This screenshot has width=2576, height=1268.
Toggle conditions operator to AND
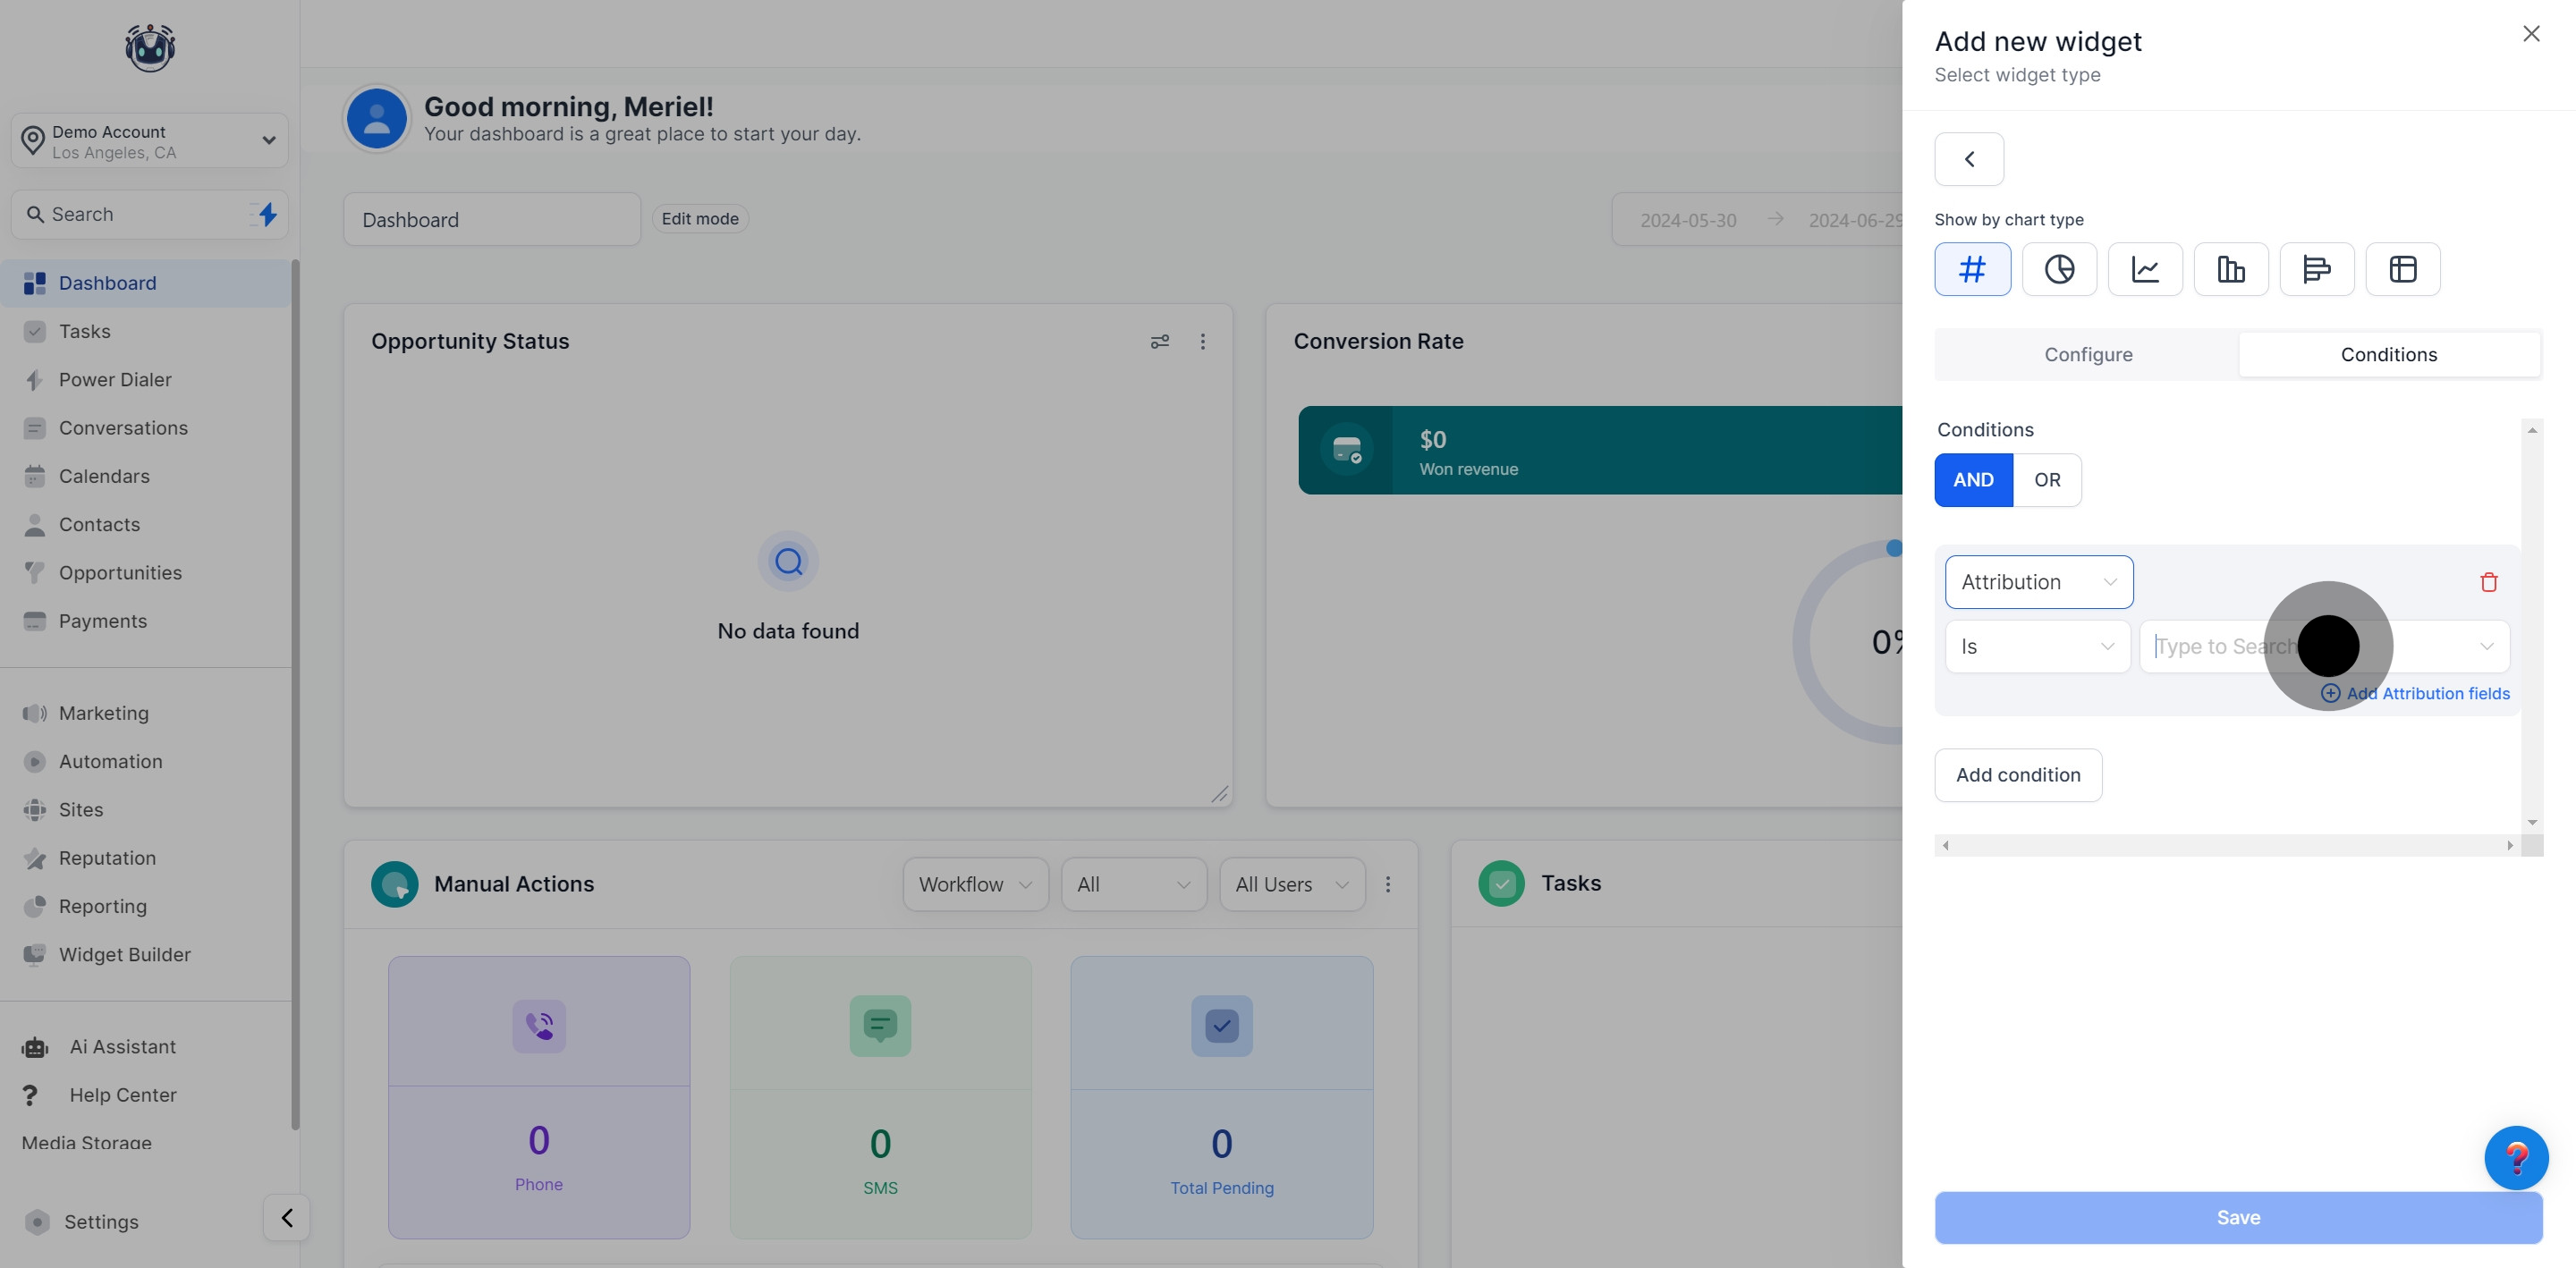click(1973, 480)
